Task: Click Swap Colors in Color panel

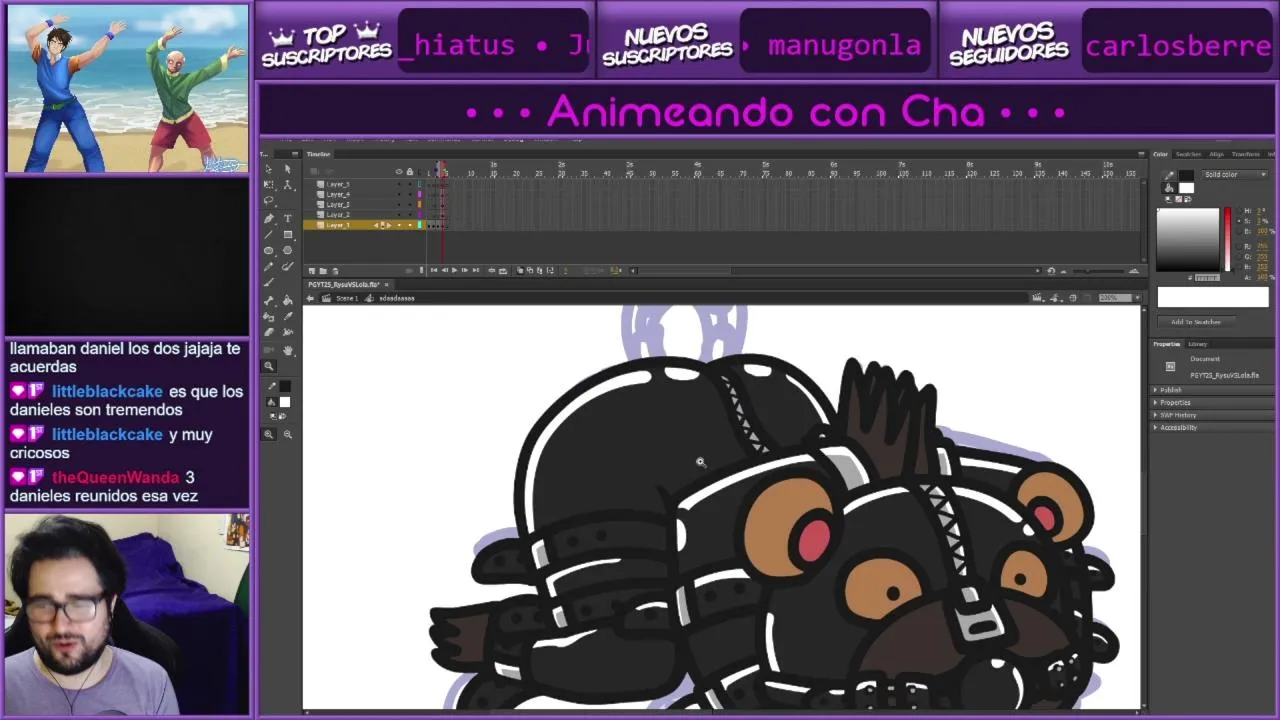Action: pyautogui.click(x=1187, y=199)
